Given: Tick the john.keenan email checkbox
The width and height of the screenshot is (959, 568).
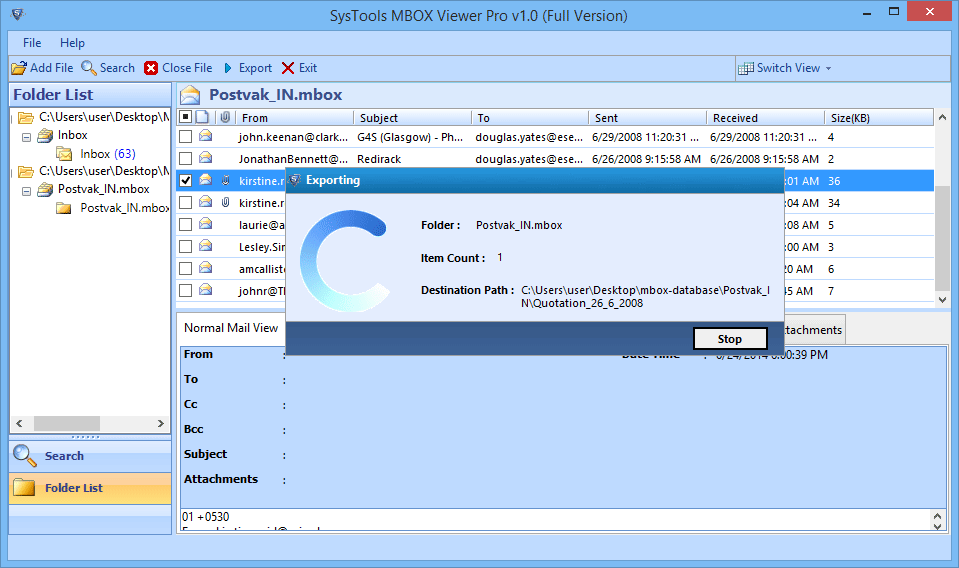Looking at the screenshot, I should point(185,136).
